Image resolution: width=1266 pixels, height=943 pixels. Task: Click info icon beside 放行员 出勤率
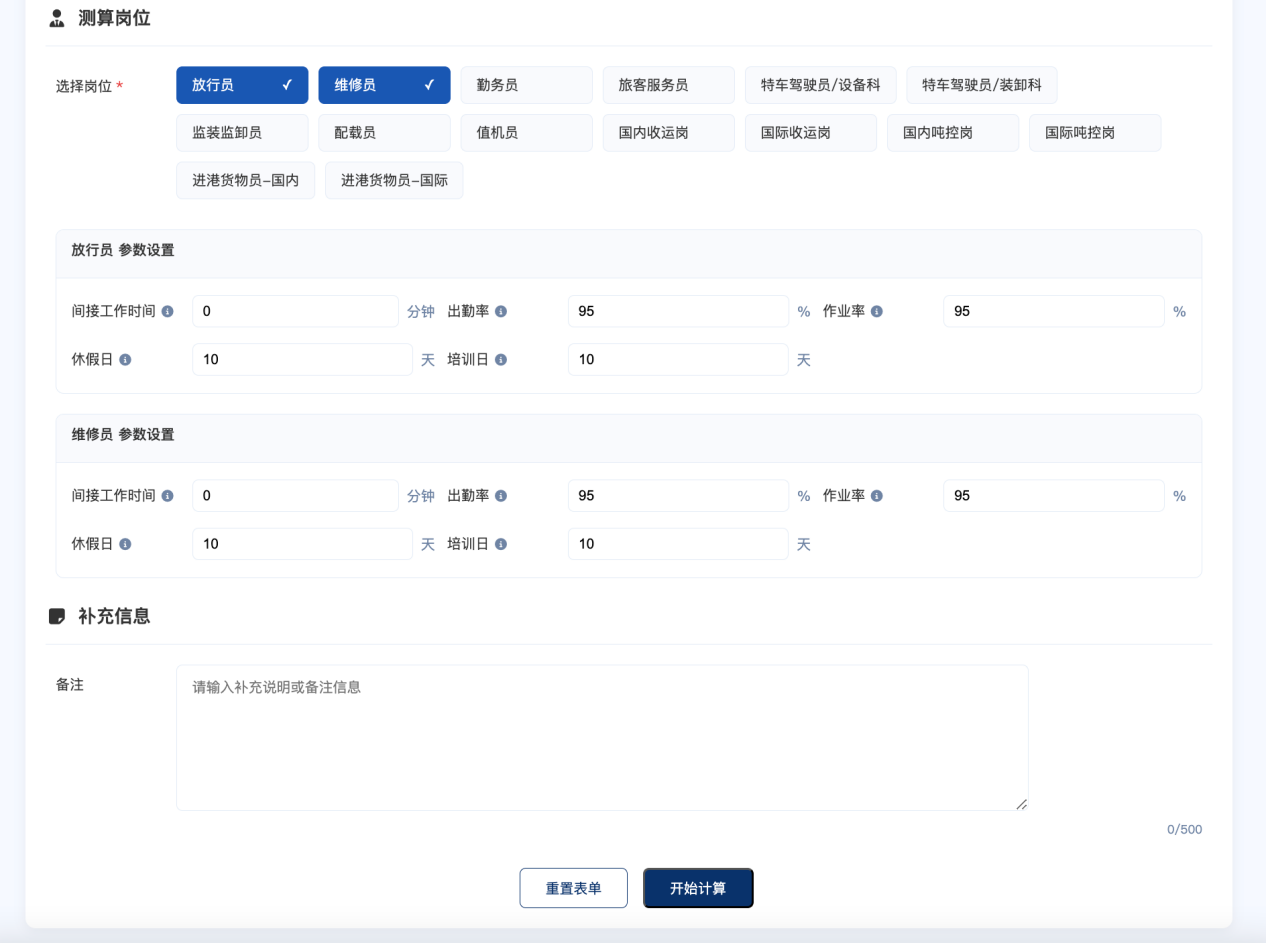(501, 311)
